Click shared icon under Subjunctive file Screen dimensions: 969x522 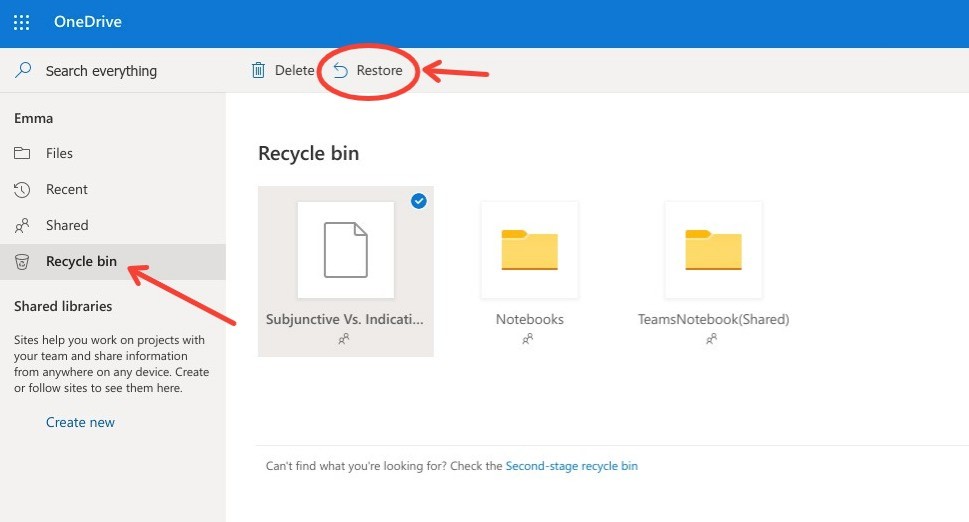point(344,339)
